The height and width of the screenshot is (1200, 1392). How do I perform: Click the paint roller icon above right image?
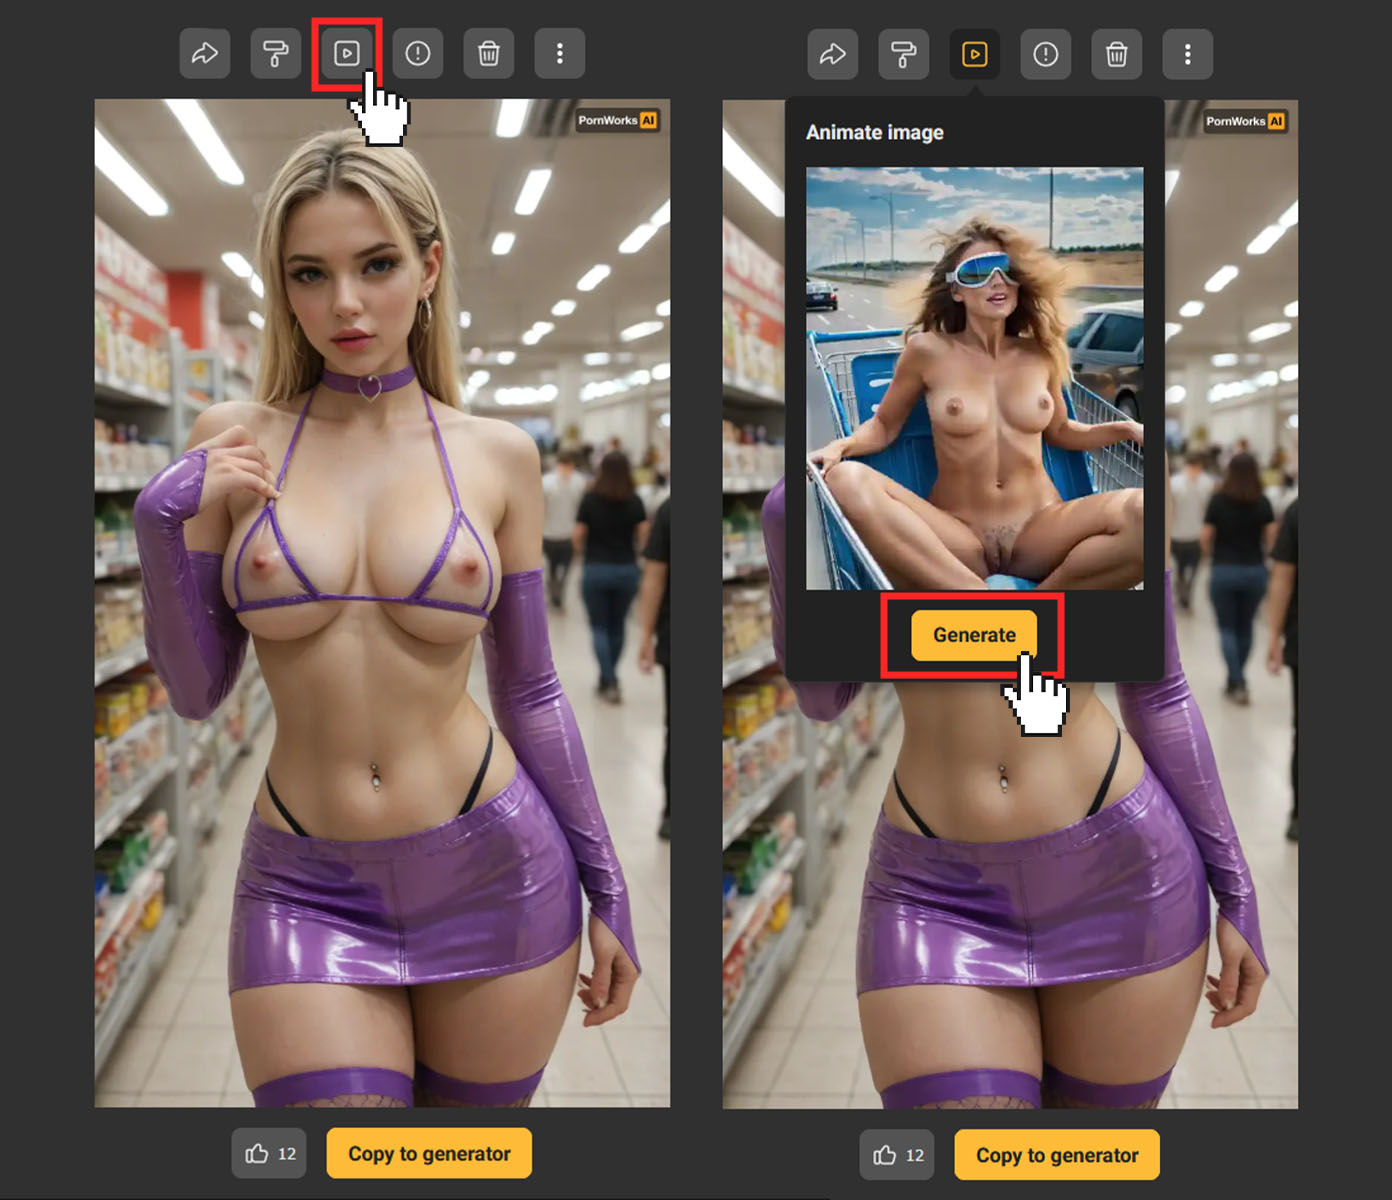[904, 54]
